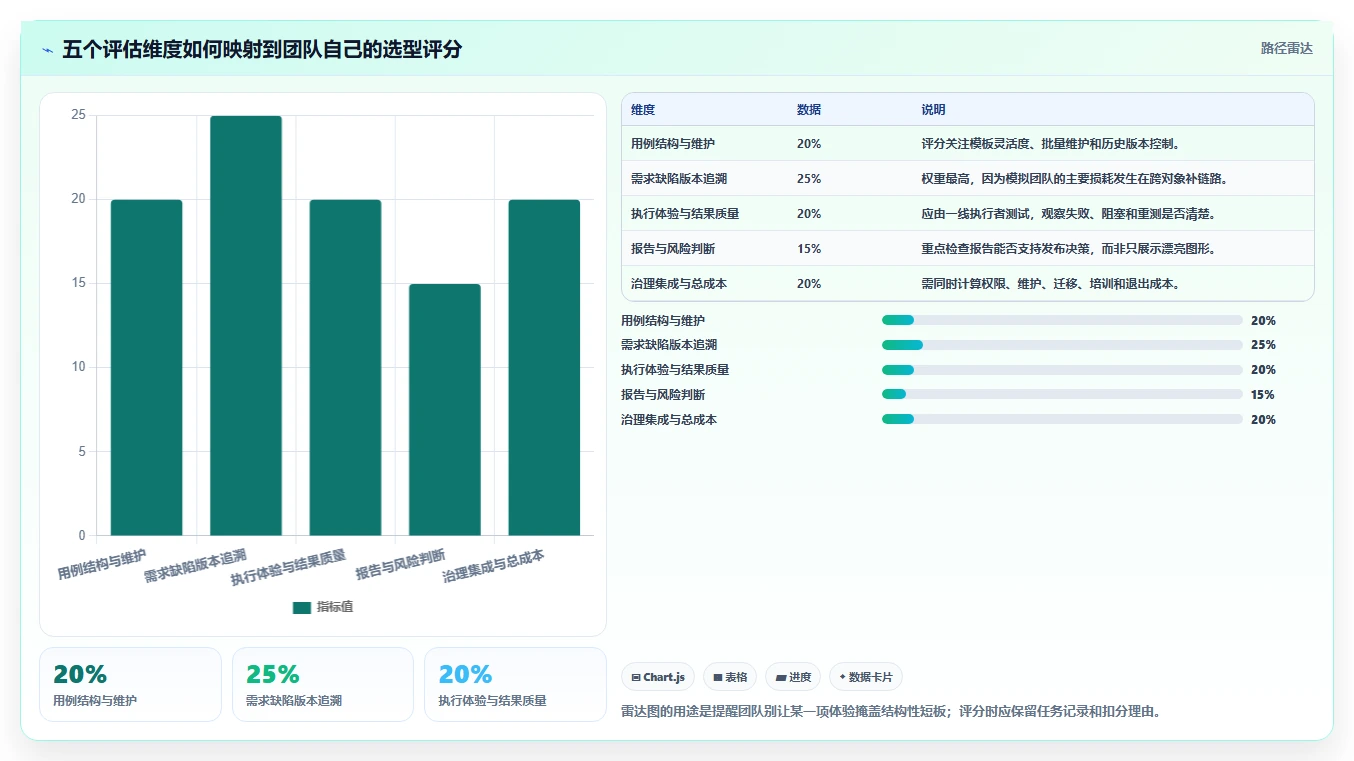1354x761 pixels.
Task: Select the 表格 chip
Action: (x=731, y=677)
